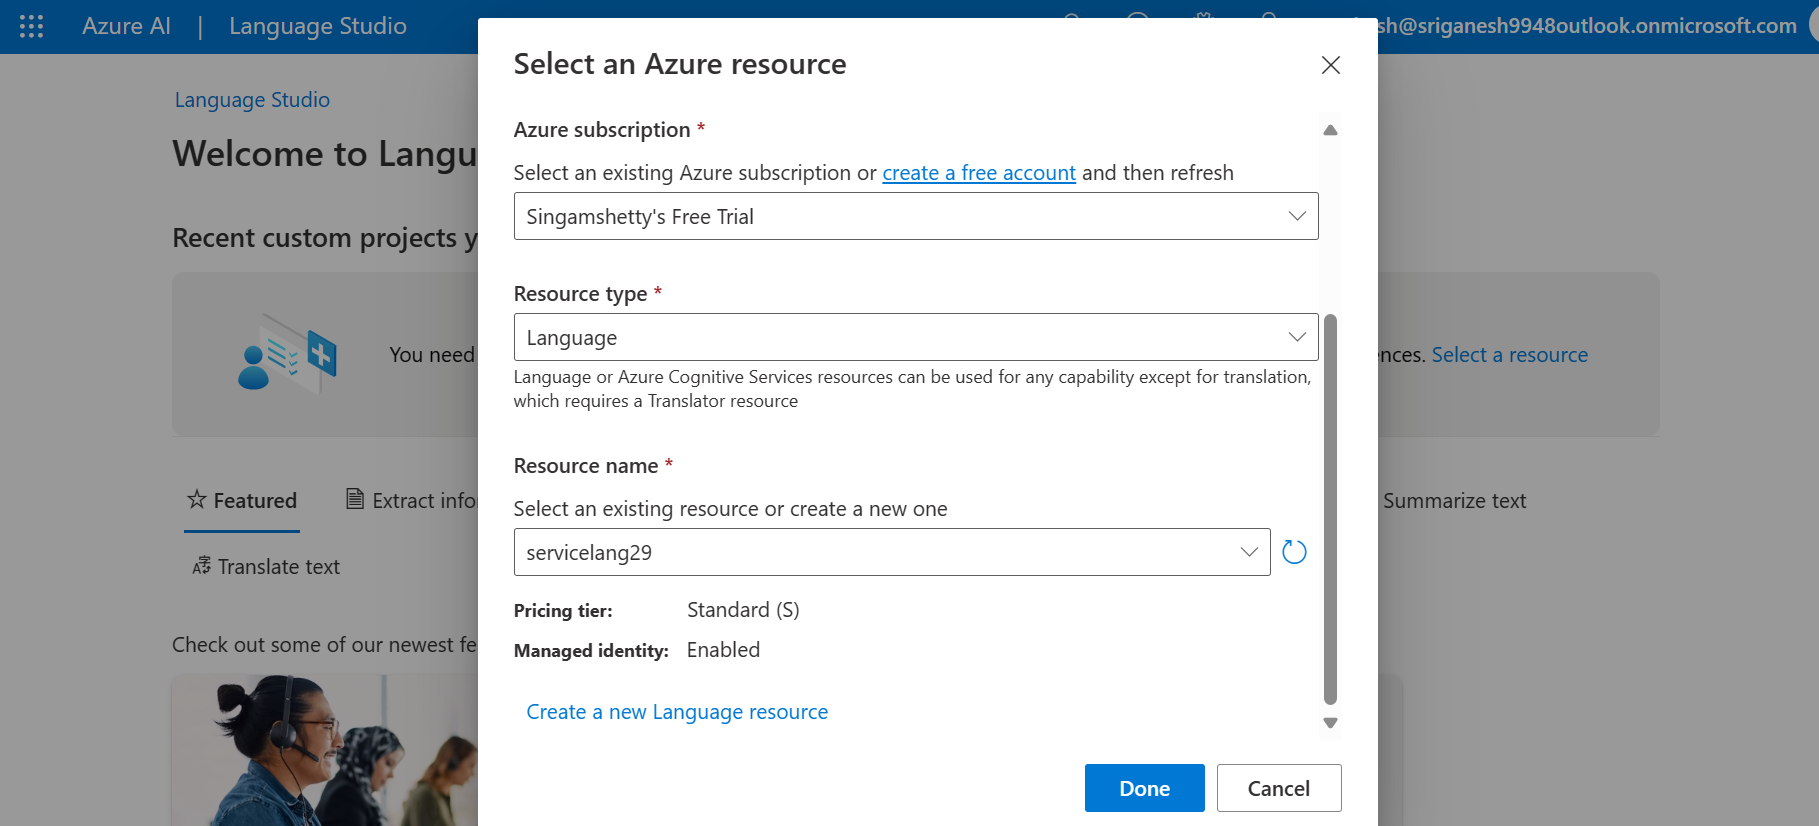The width and height of the screenshot is (1819, 826).
Task: Click the Azure subscription dropdown chevron
Action: tap(1297, 216)
